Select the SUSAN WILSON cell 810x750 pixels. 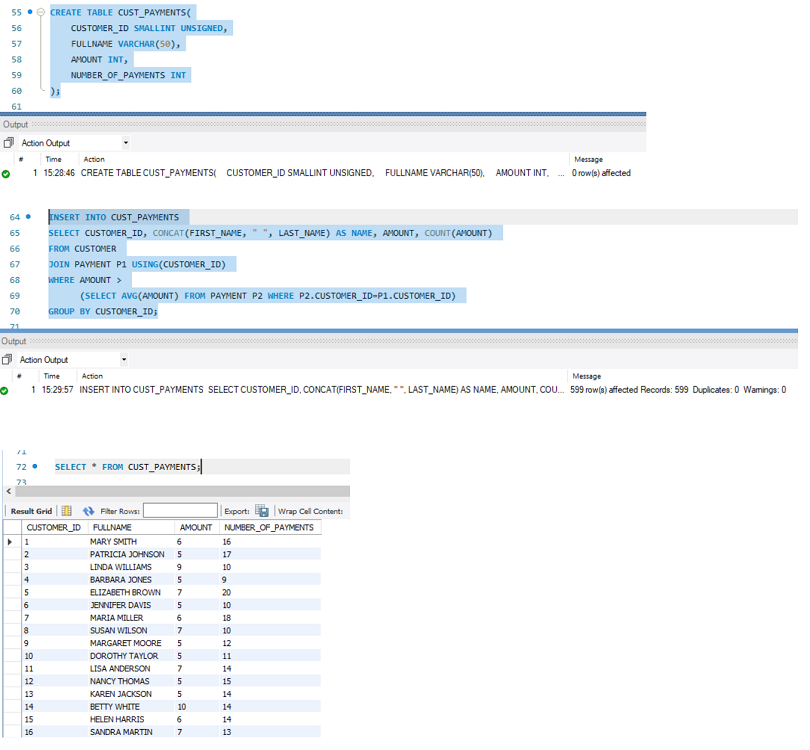tap(131, 630)
